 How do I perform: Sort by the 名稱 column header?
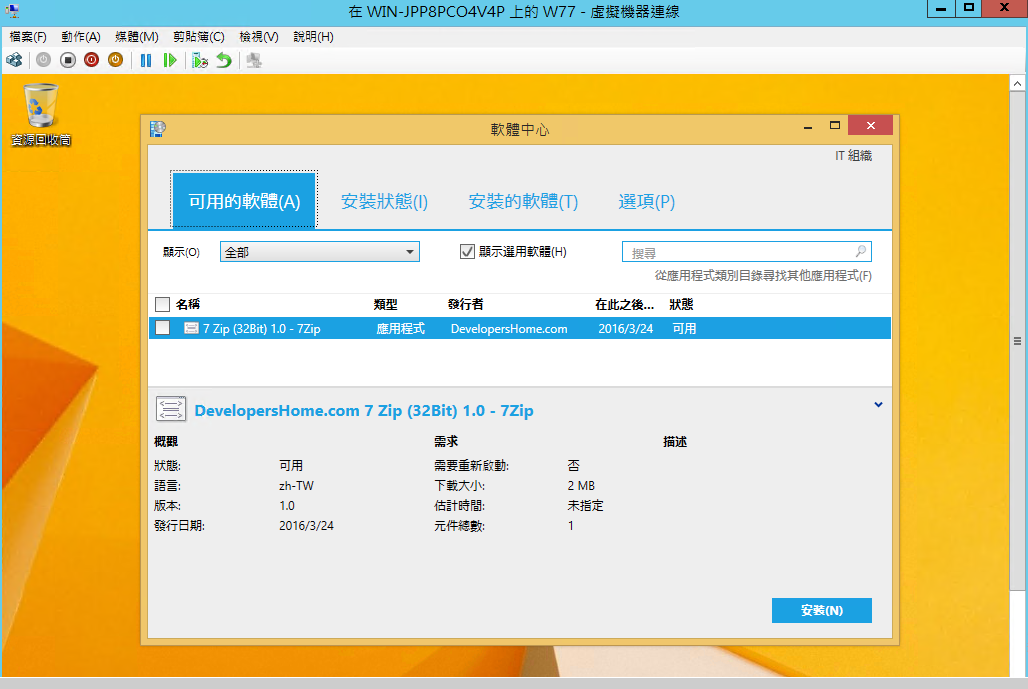coord(188,304)
